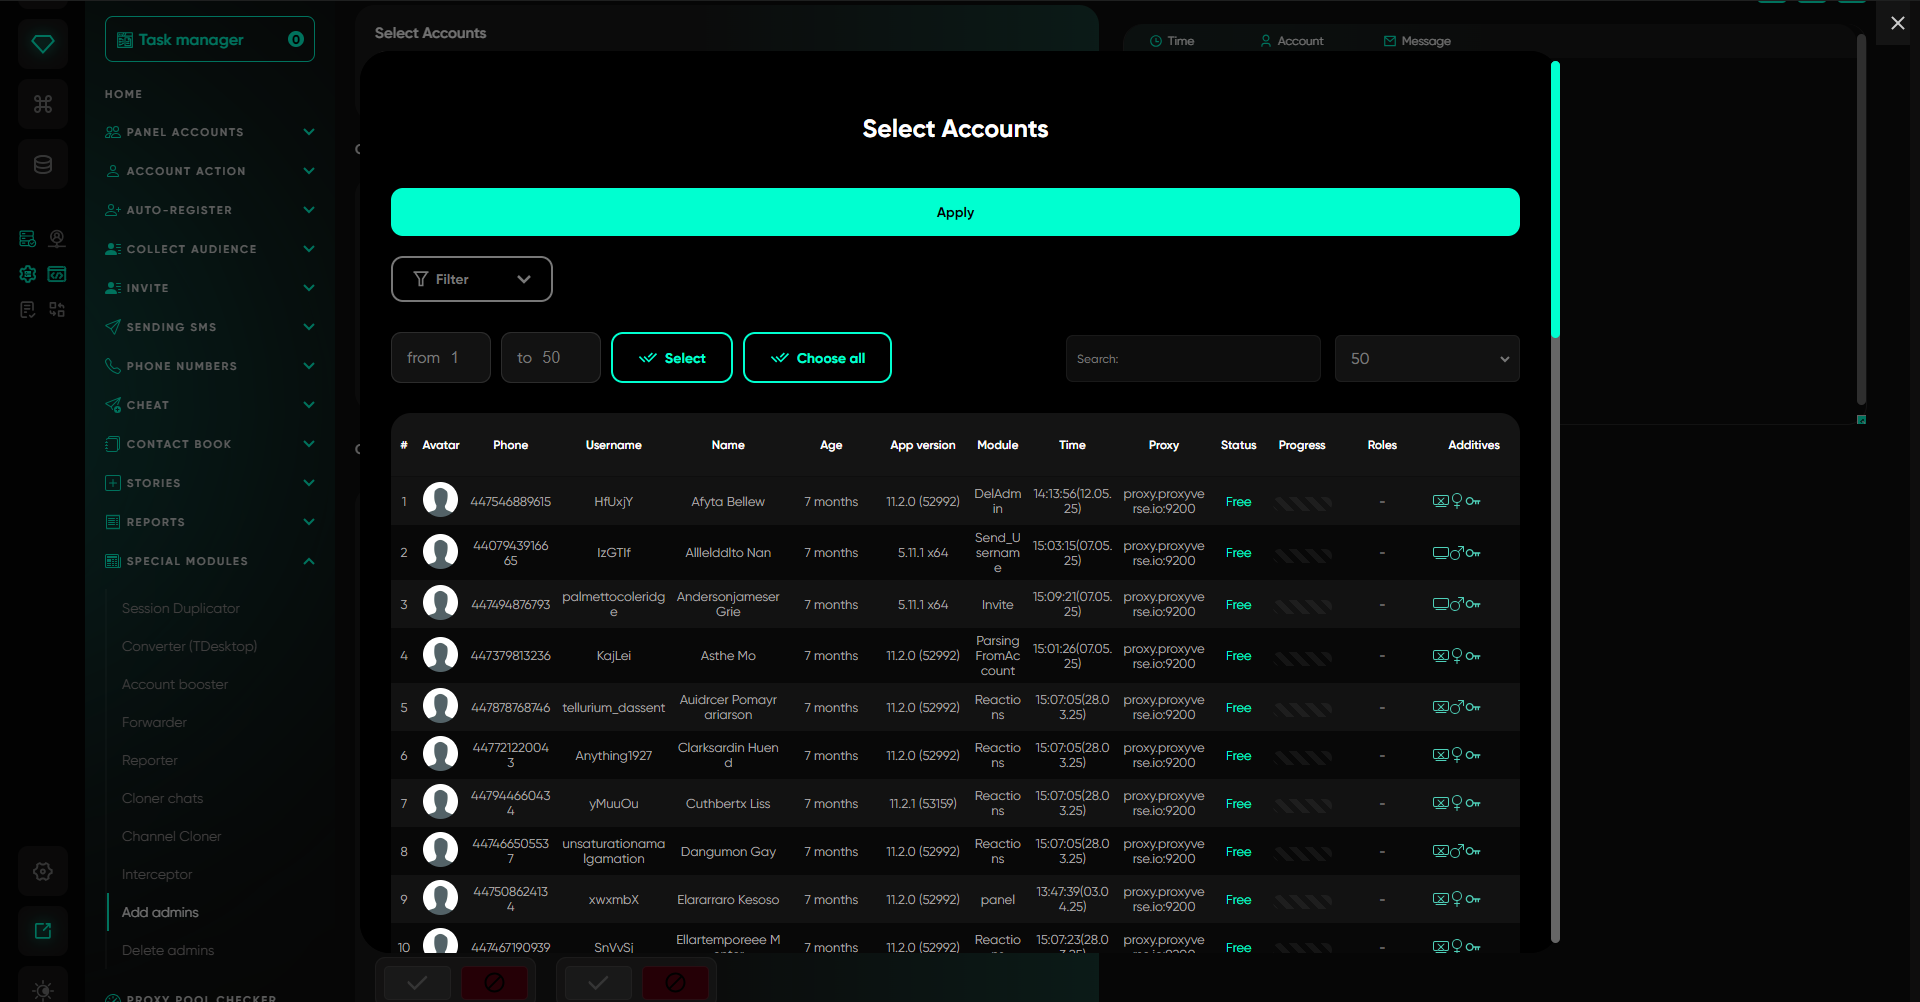This screenshot has width=1920, height=1002.
Task: Select the row for account KajLei
Action: click(613, 656)
